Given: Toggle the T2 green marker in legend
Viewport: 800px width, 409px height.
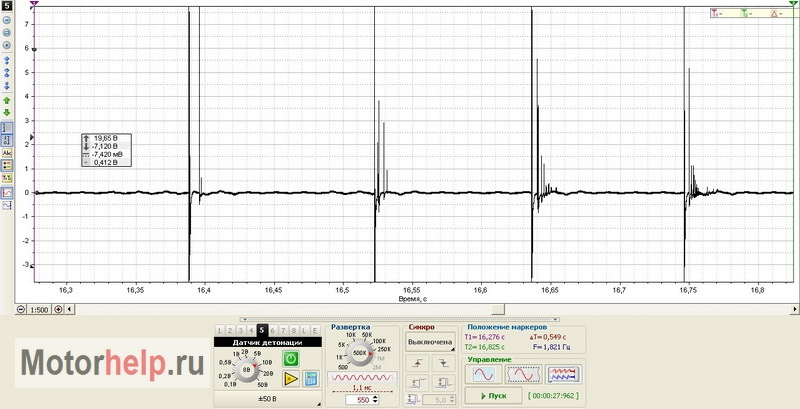Looking at the screenshot, I should (746, 14).
